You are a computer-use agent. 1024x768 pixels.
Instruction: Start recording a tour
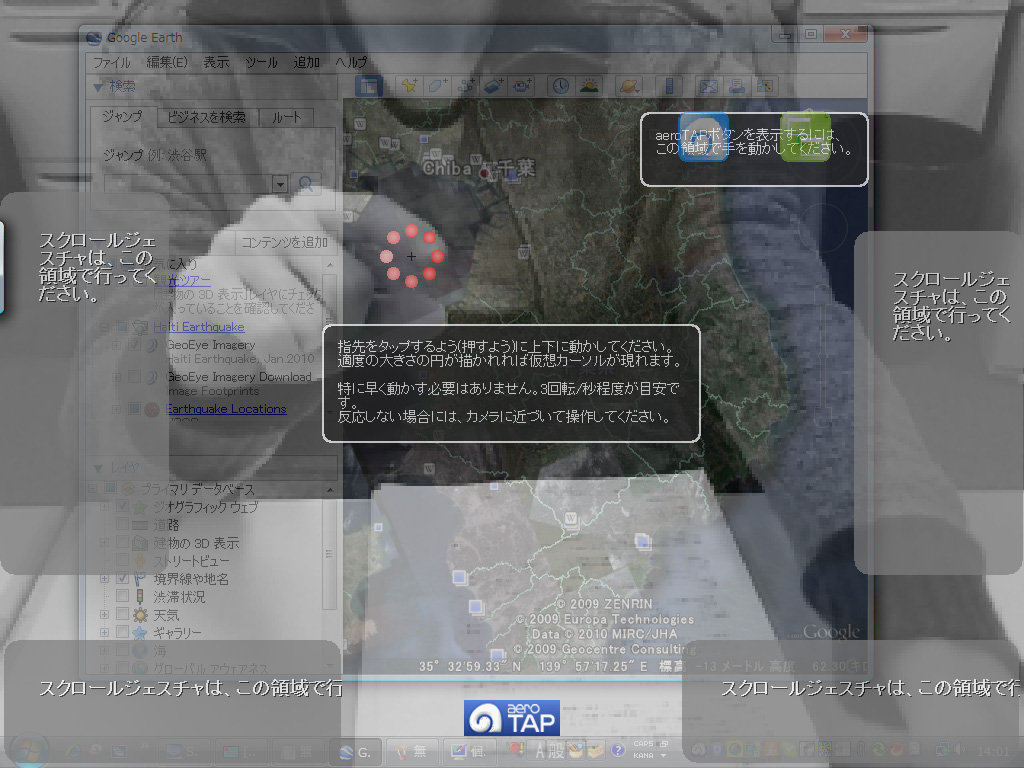tap(523, 86)
